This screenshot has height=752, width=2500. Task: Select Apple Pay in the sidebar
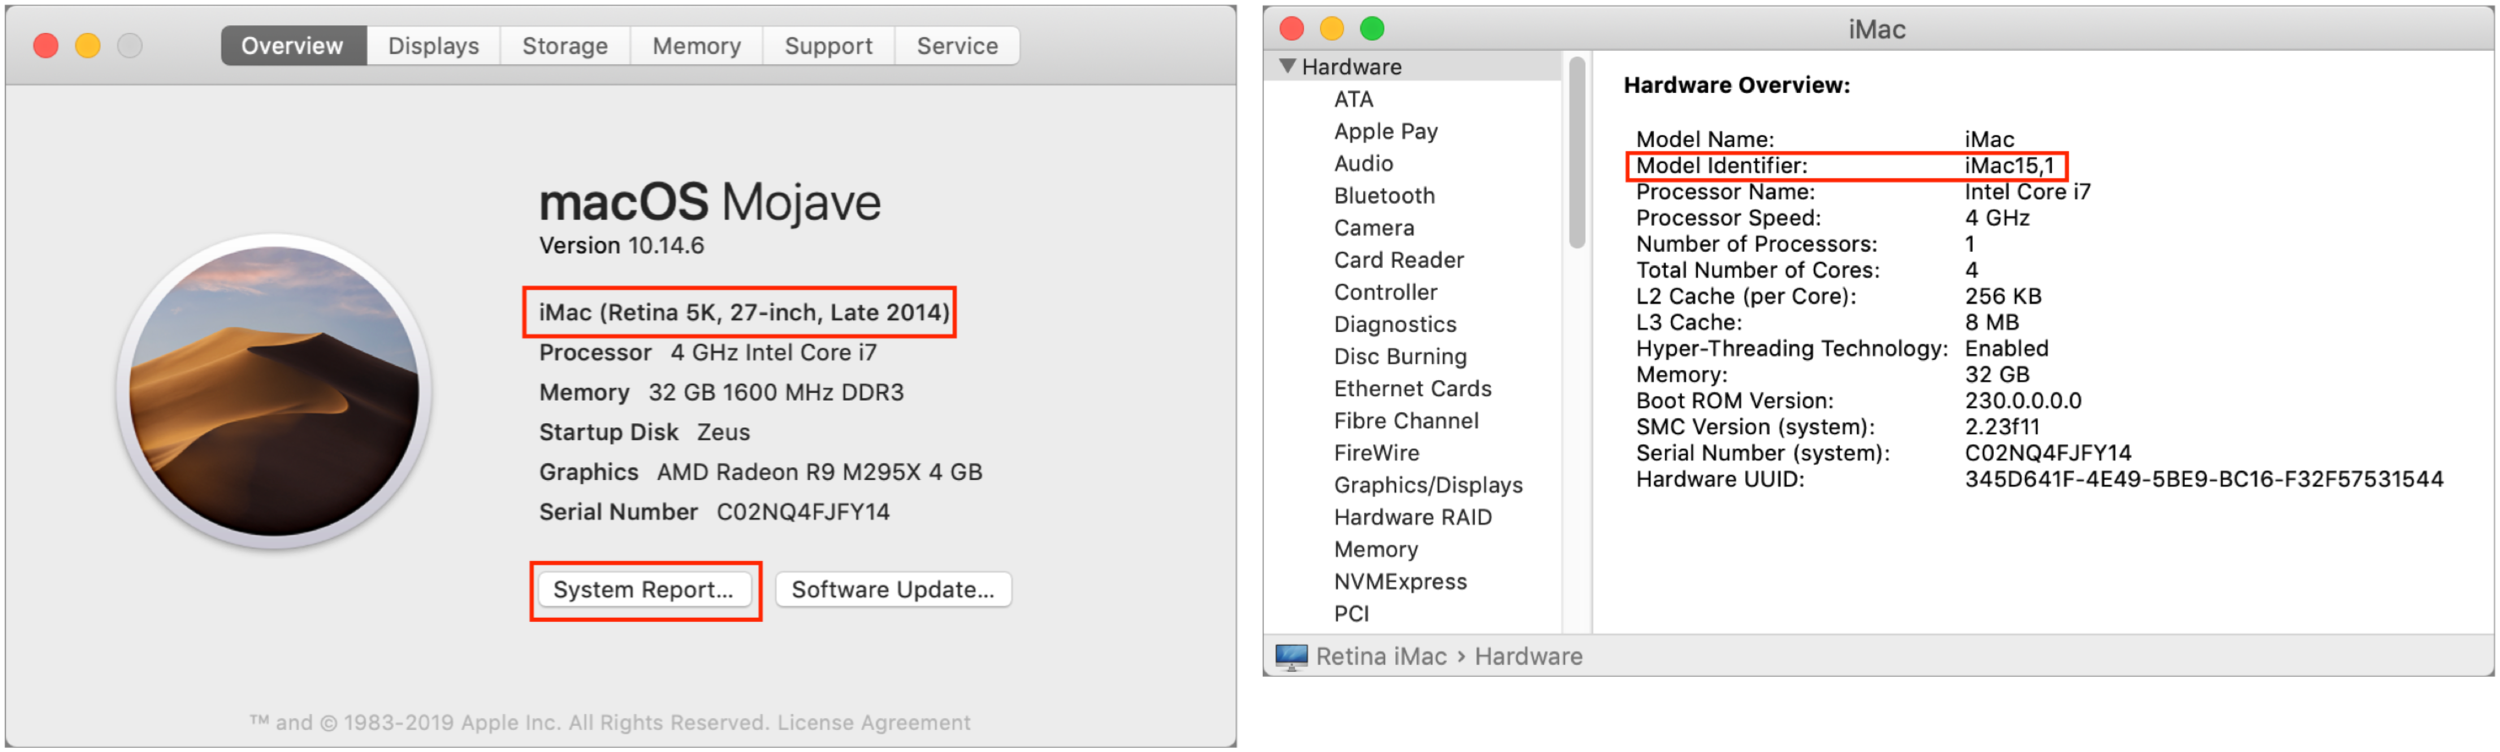[1386, 131]
